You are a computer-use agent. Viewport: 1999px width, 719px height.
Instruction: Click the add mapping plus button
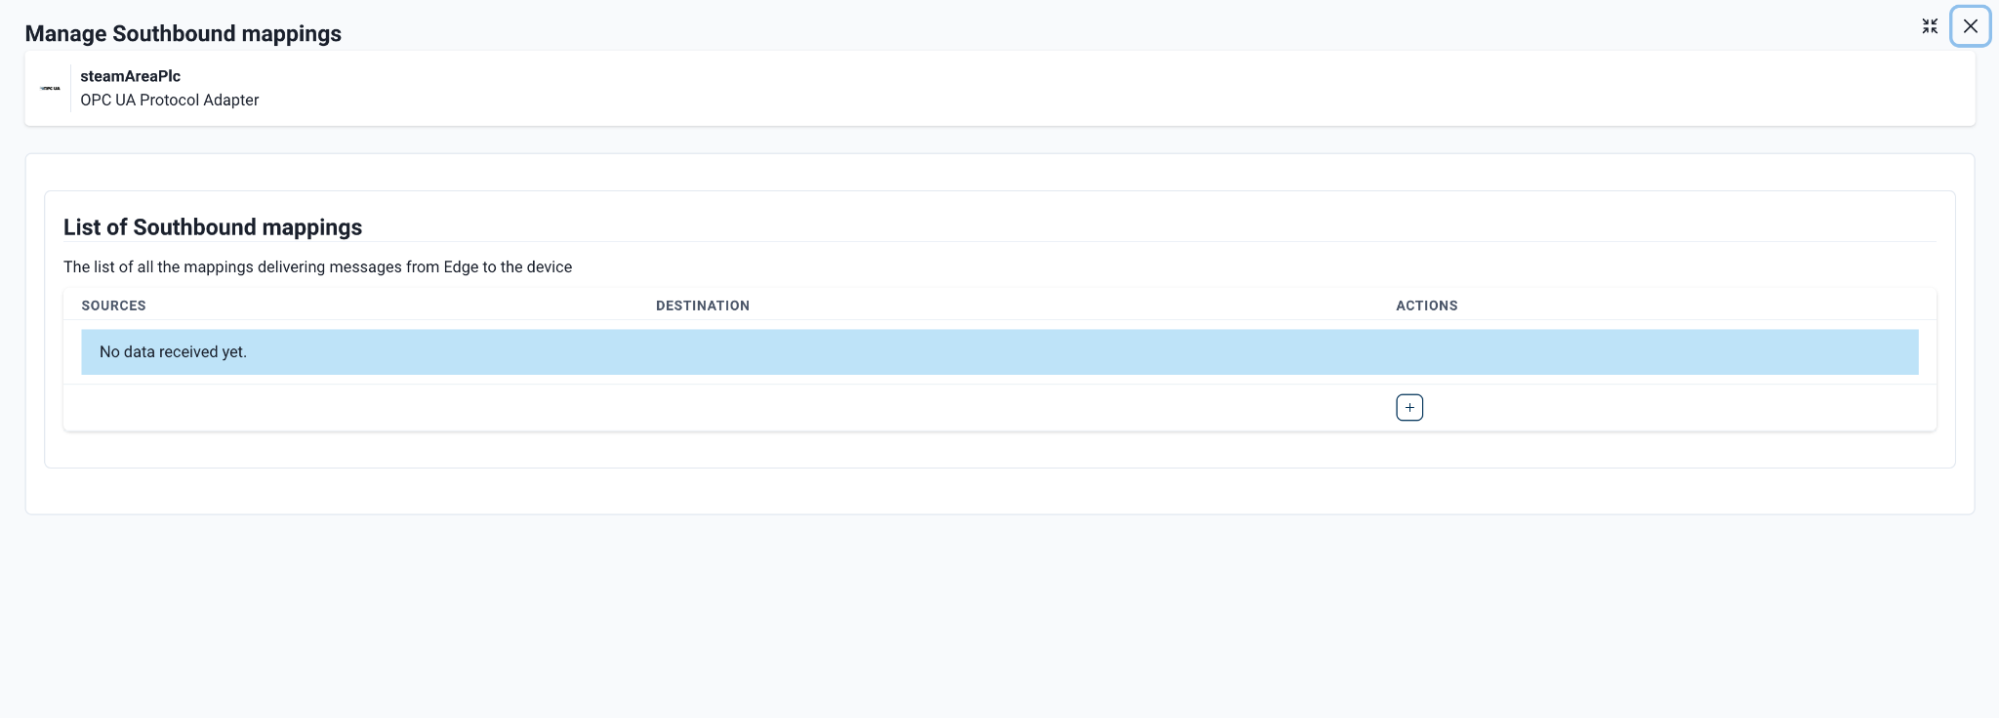(x=1409, y=408)
